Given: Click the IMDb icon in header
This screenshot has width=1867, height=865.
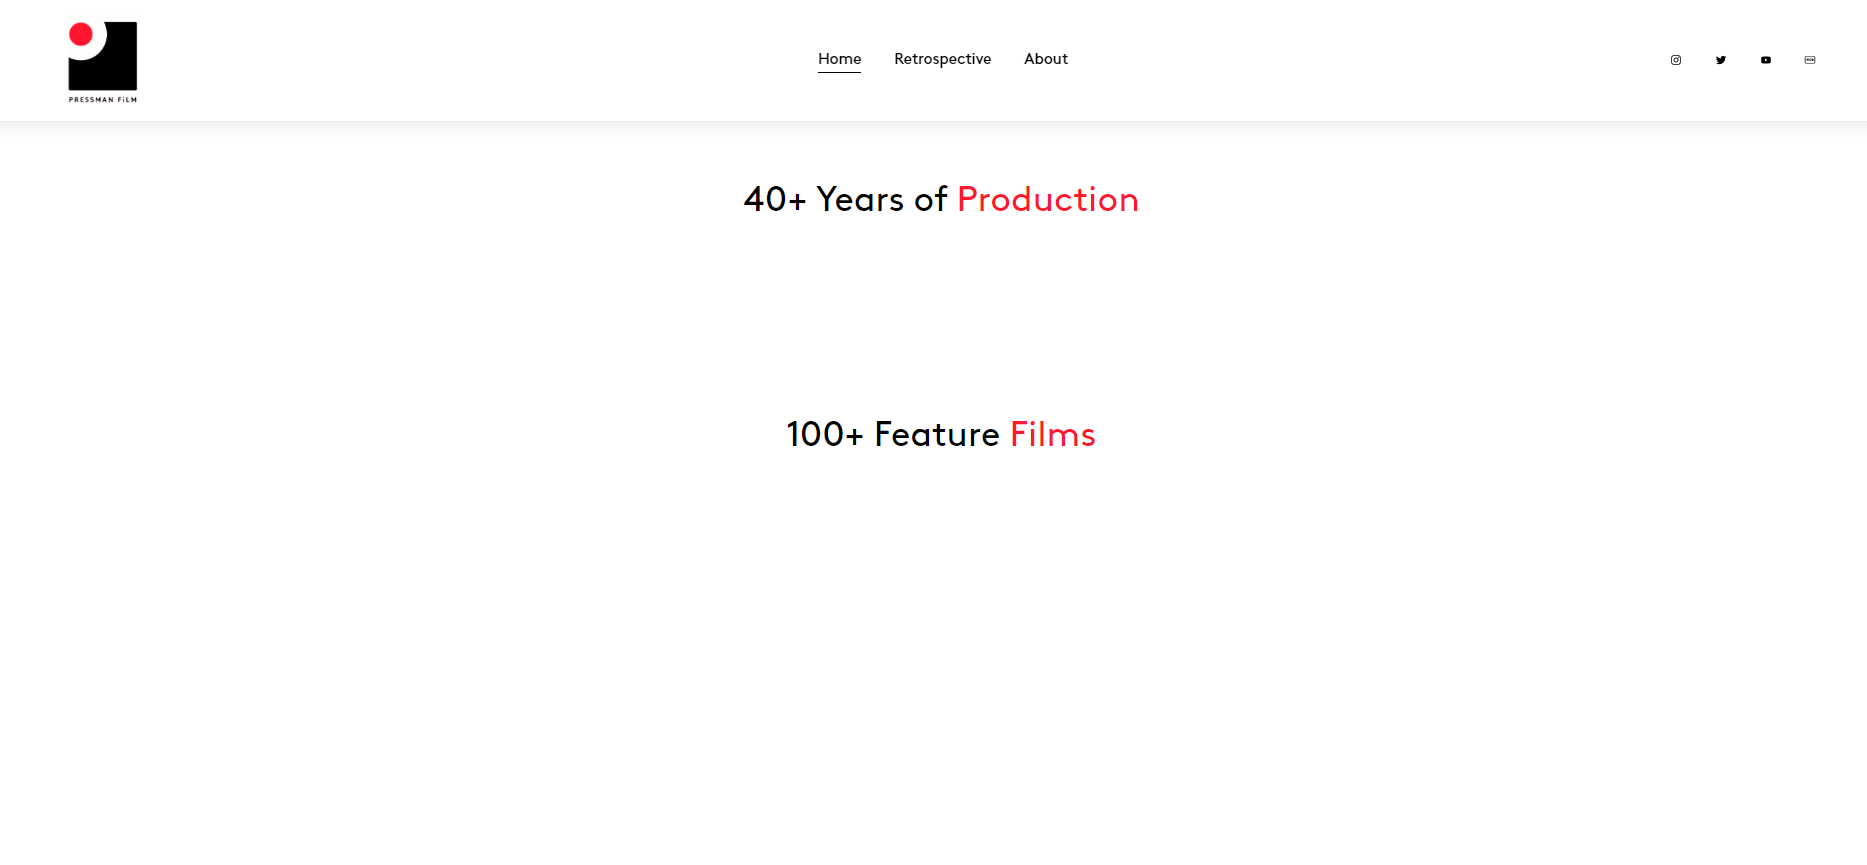Looking at the screenshot, I should click(x=1810, y=60).
